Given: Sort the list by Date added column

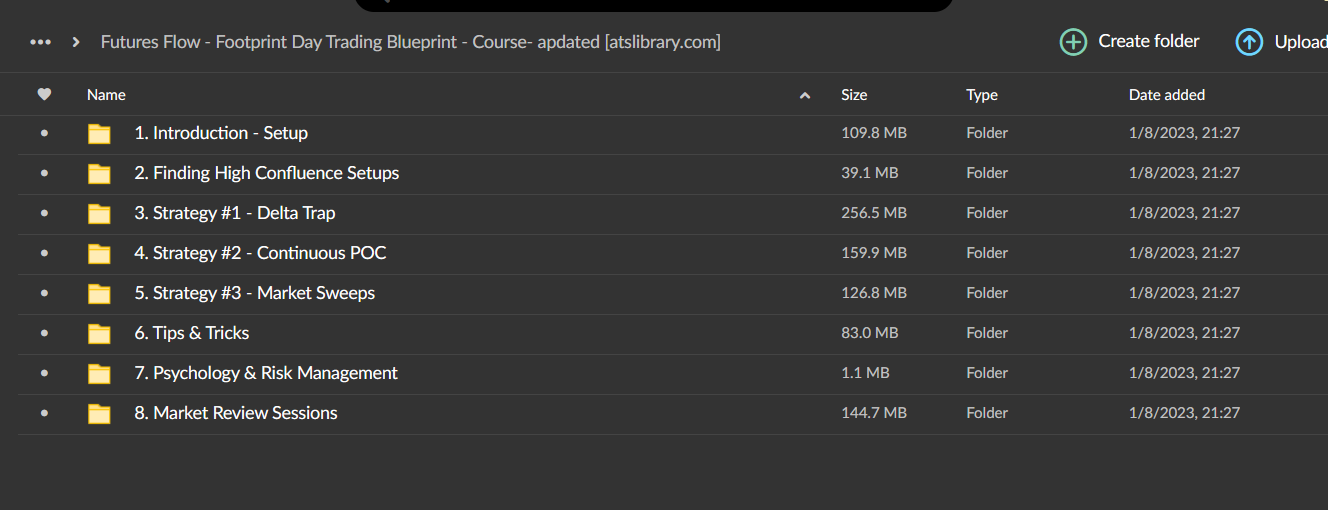Looking at the screenshot, I should 1166,95.
